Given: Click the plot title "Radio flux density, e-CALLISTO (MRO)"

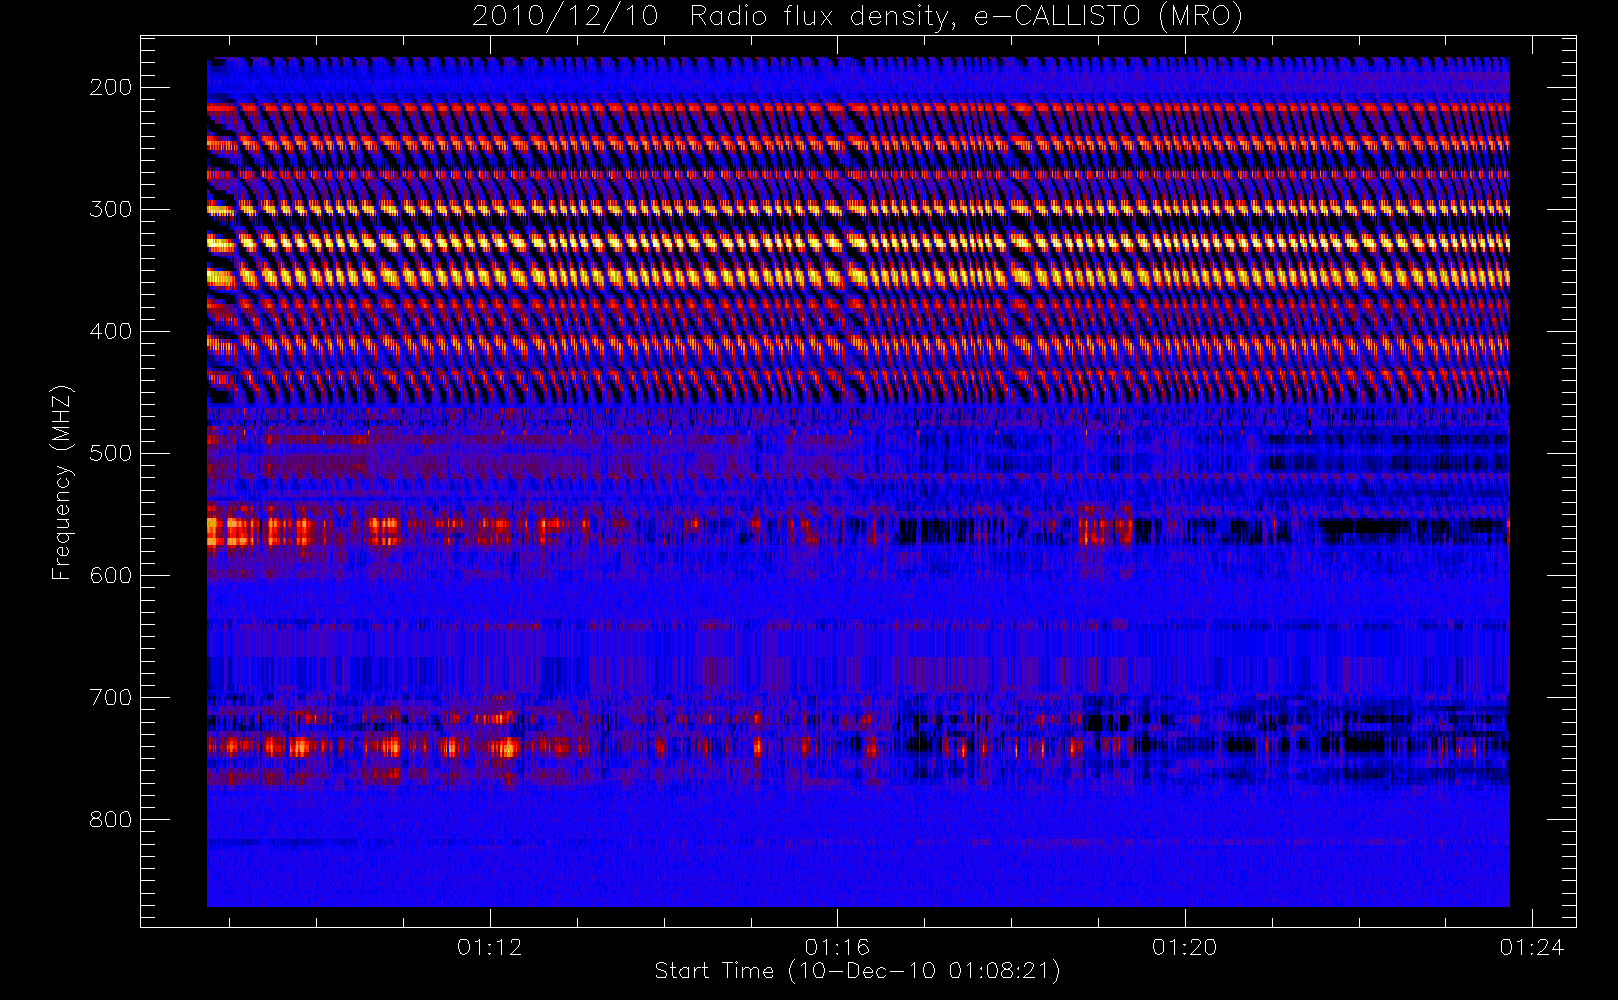Looking at the screenshot, I should pos(966,17).
